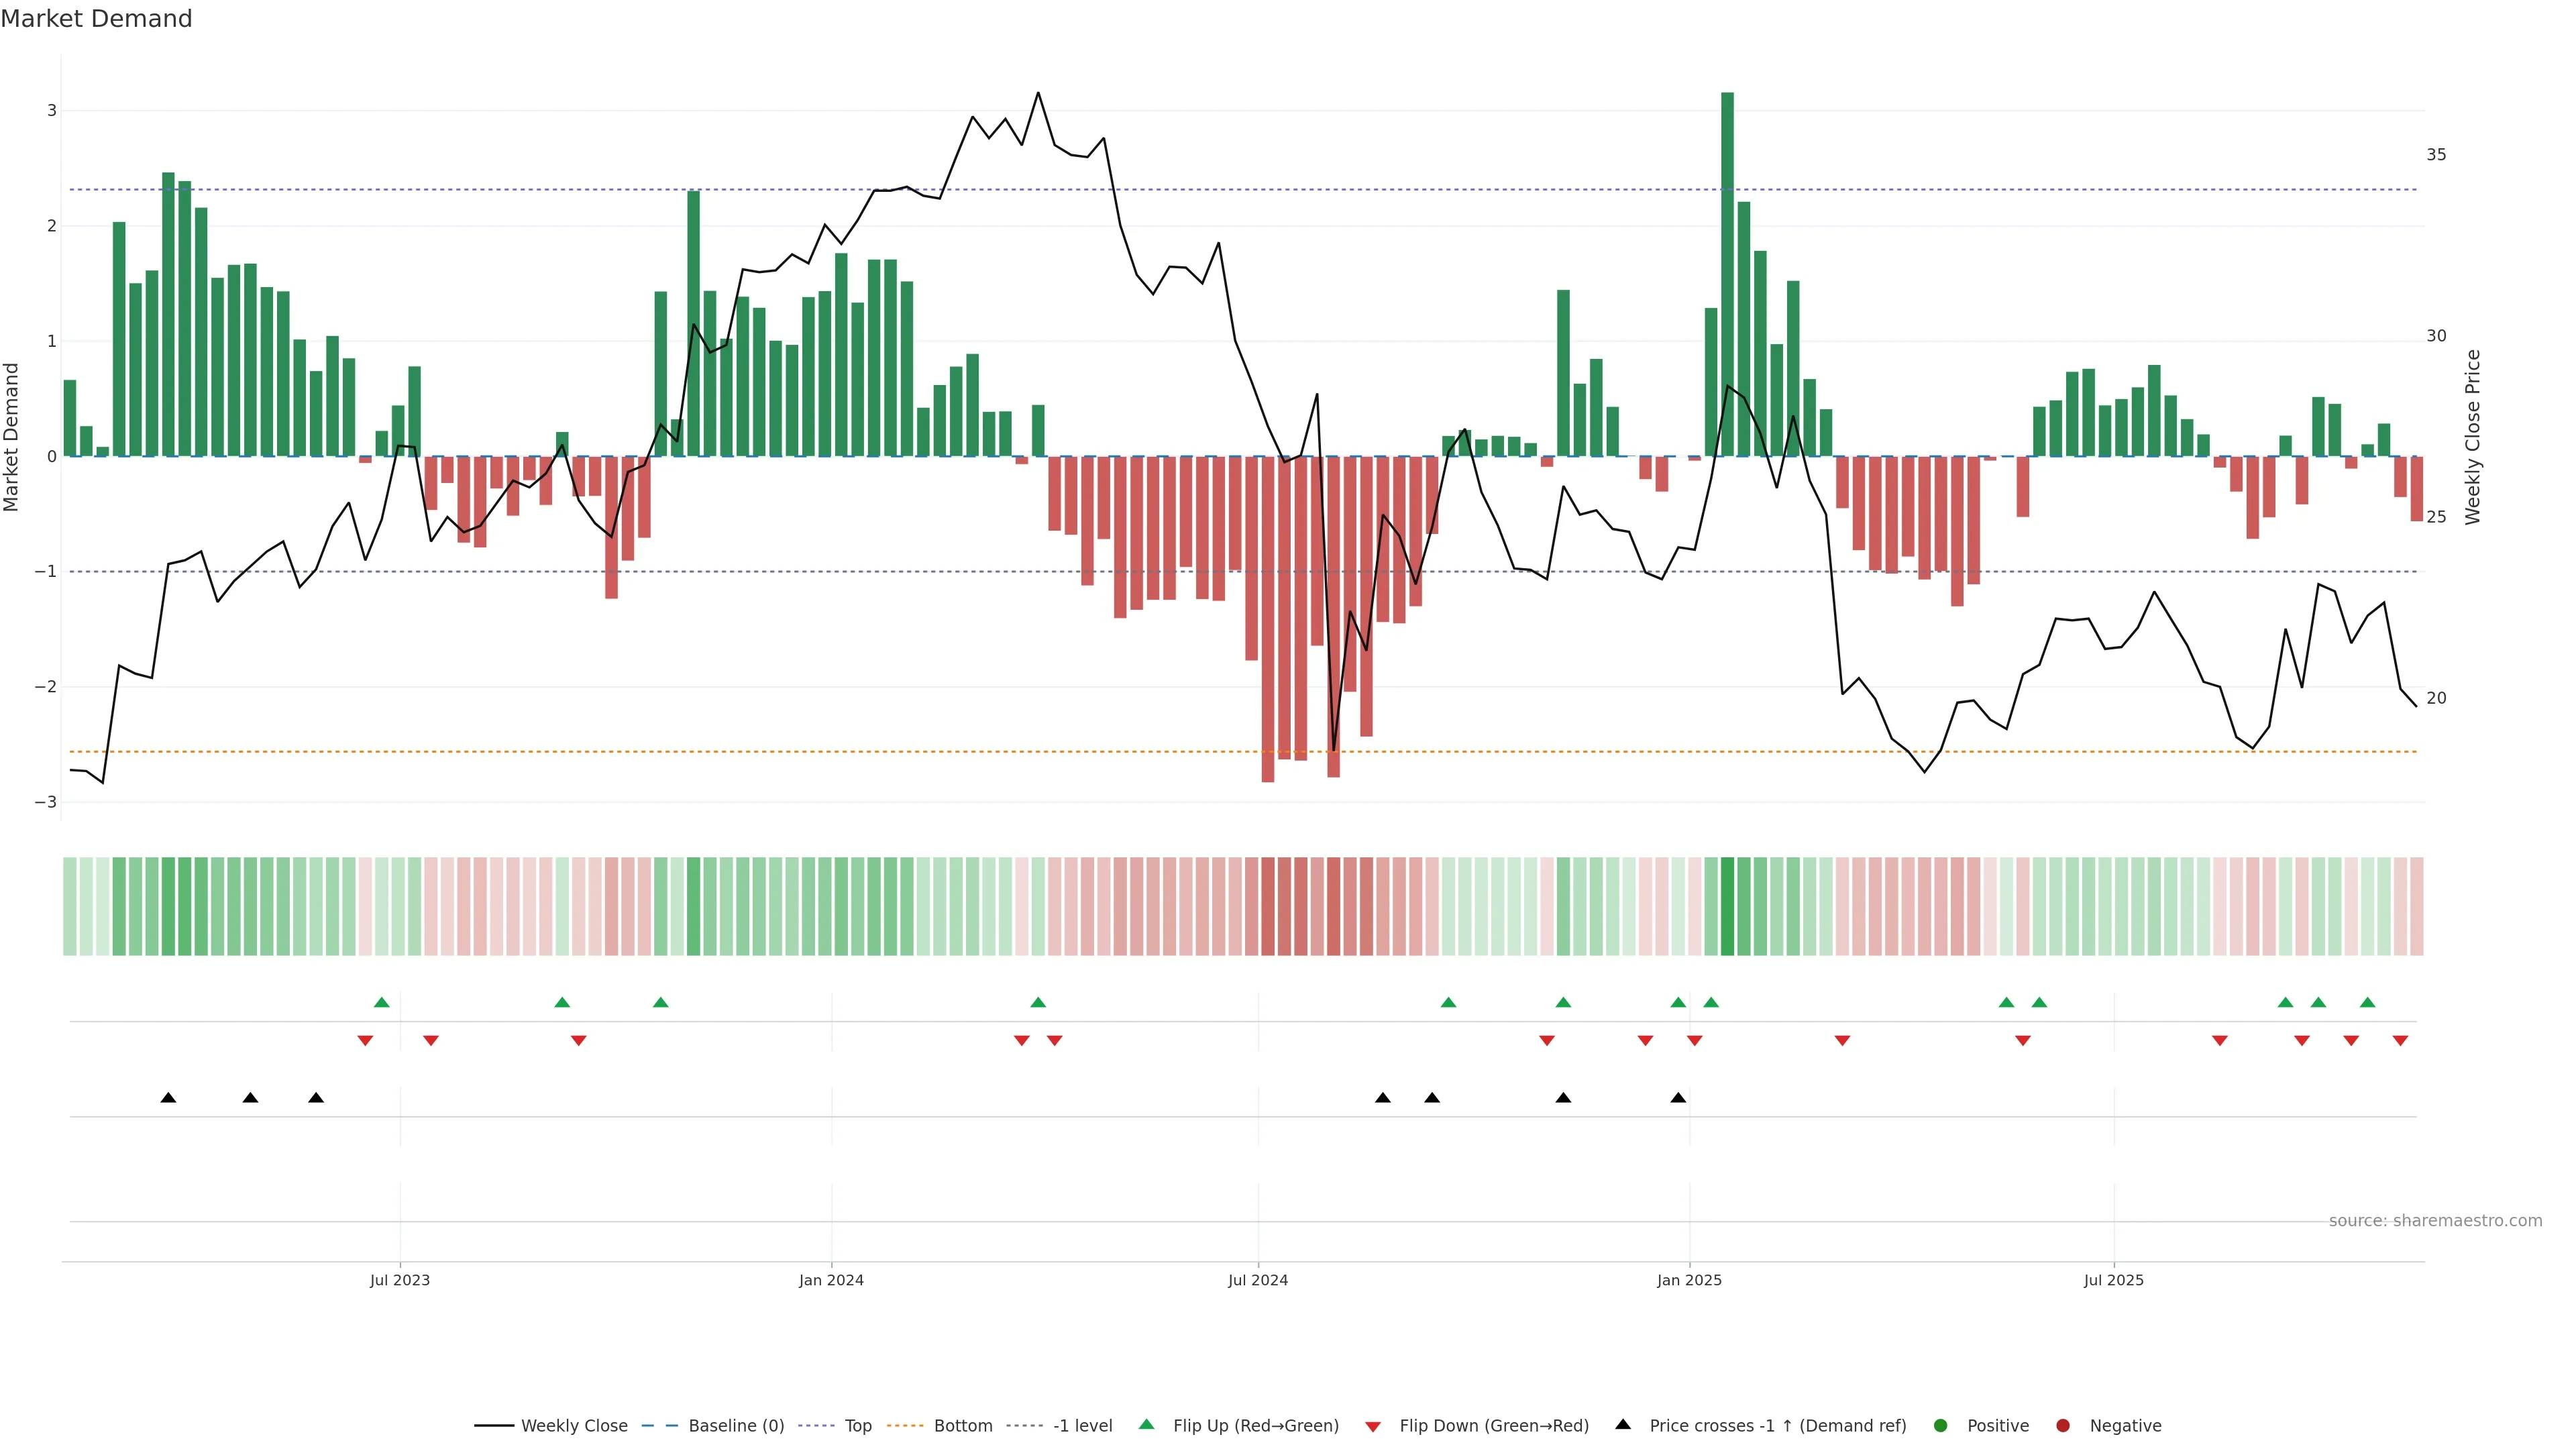
Task: Click the source sharemaestro.com text
Action: (x=2434, y=1220)
